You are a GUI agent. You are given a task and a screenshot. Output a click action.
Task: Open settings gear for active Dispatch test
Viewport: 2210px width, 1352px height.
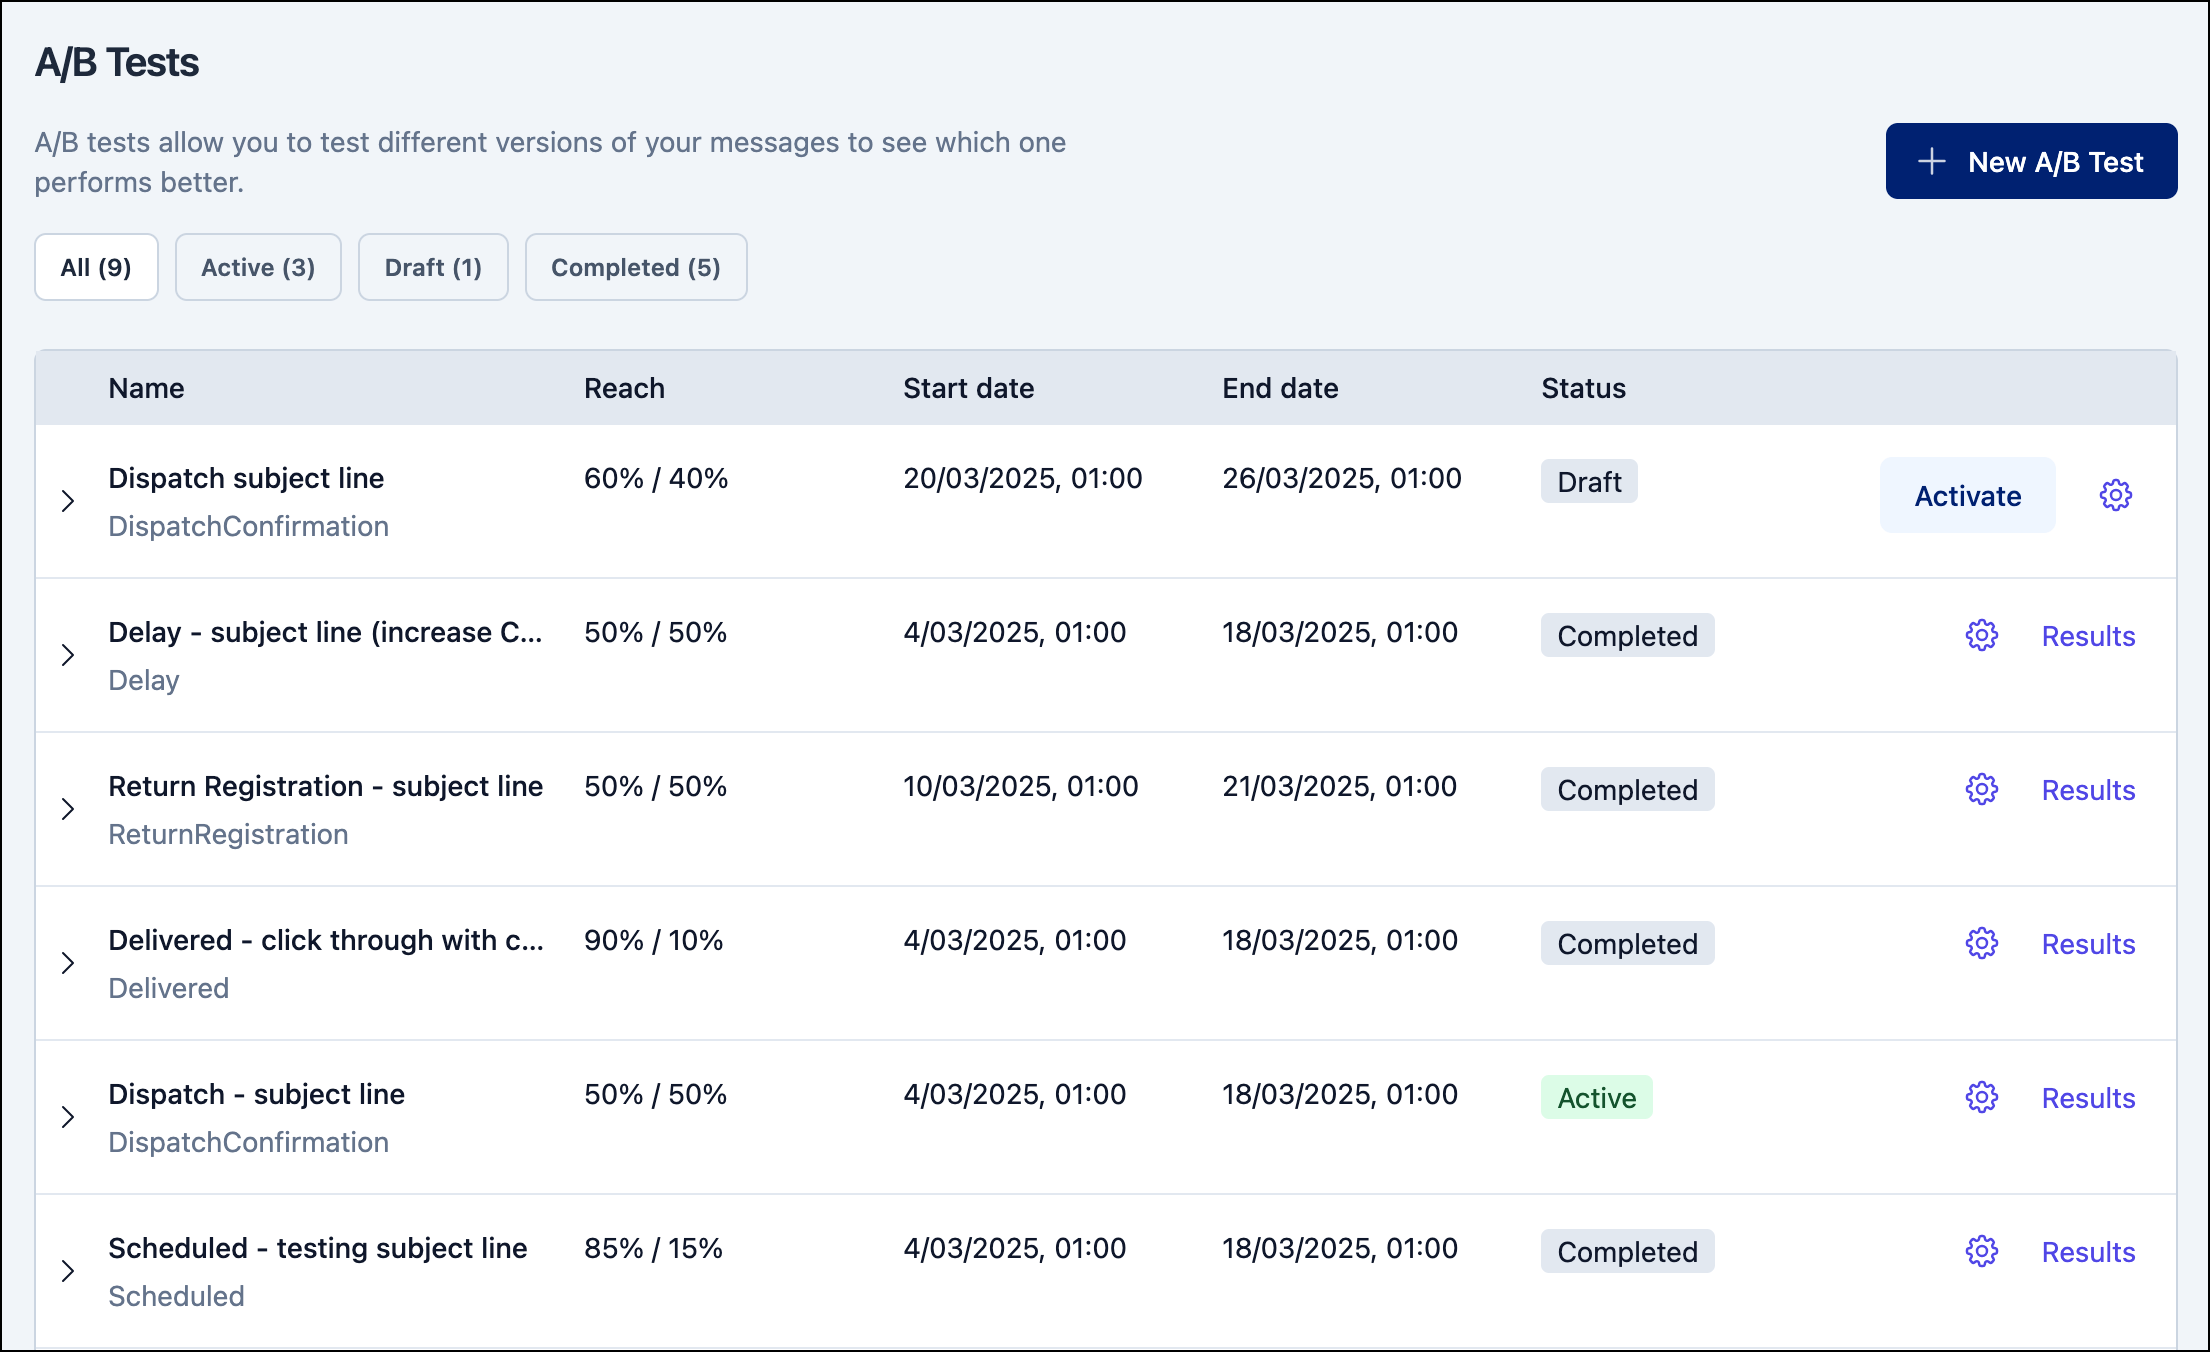(x=1981, y=1097)
